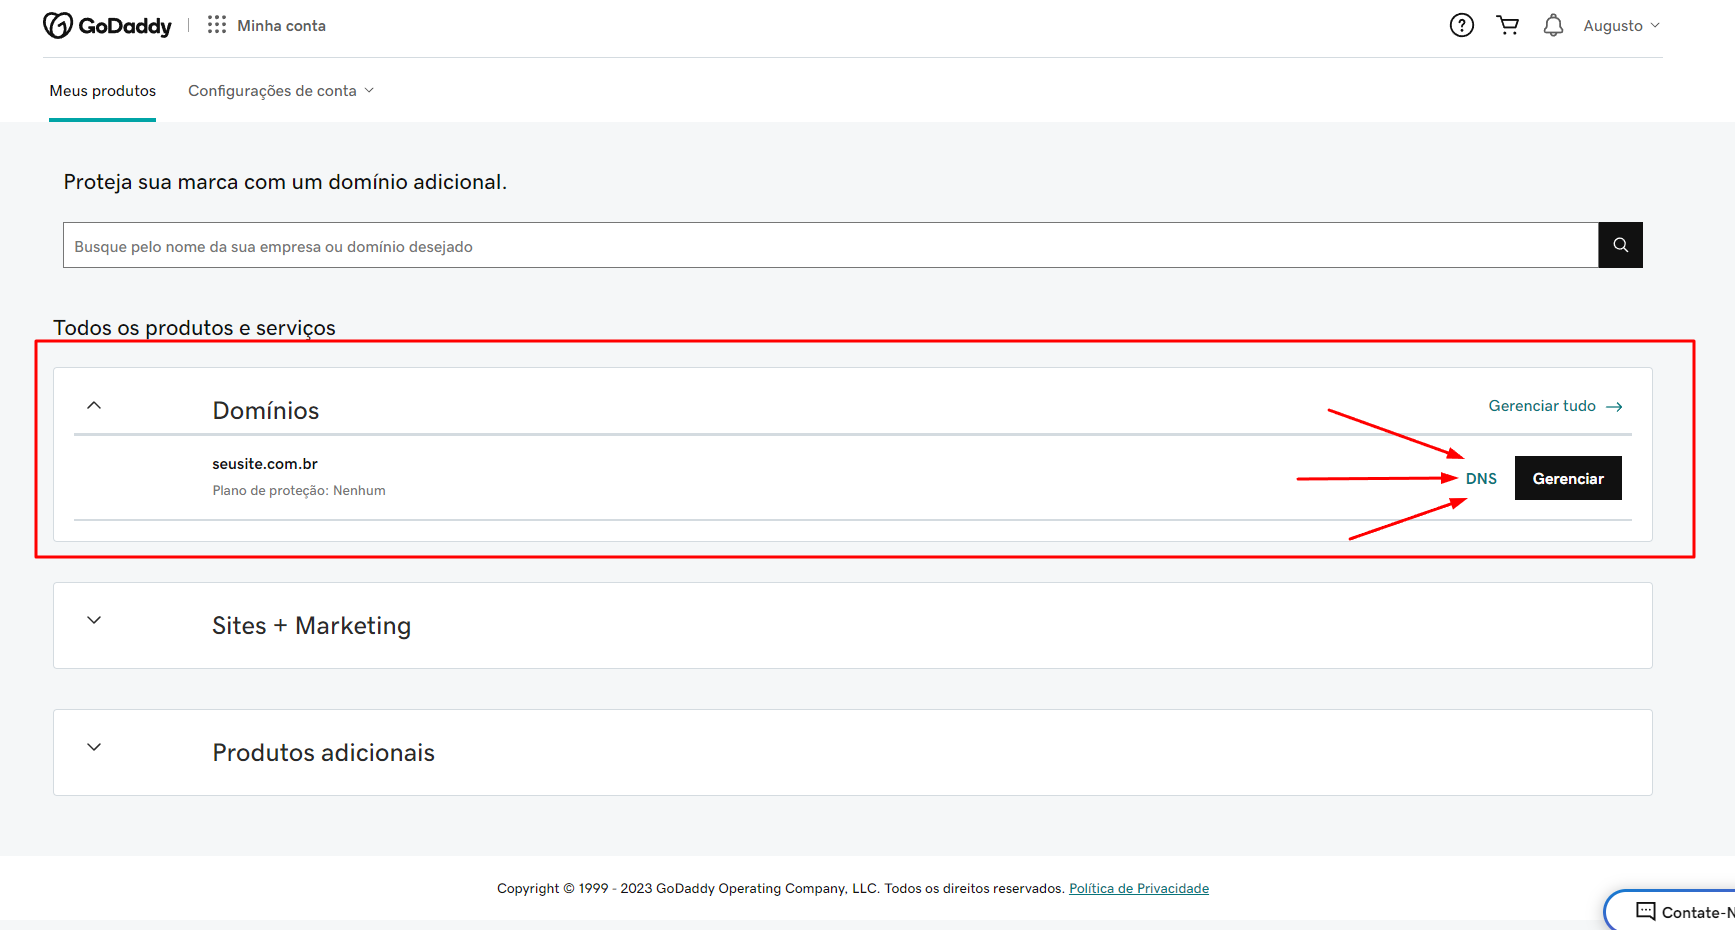Open the help question mark icon
The height and width of the screenshot is (930, 1735).
pyautogui.click(x=1461, y=25)
